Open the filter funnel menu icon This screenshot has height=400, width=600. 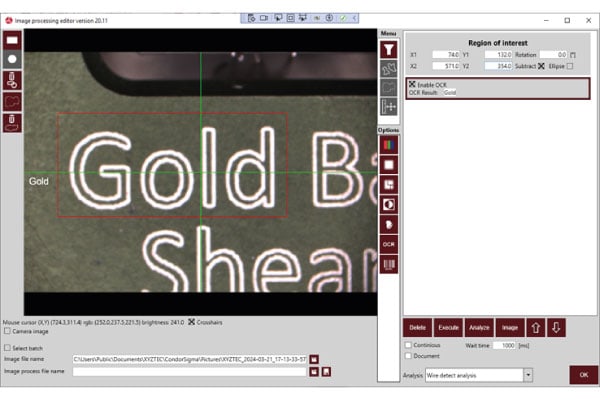coord(389,47)
